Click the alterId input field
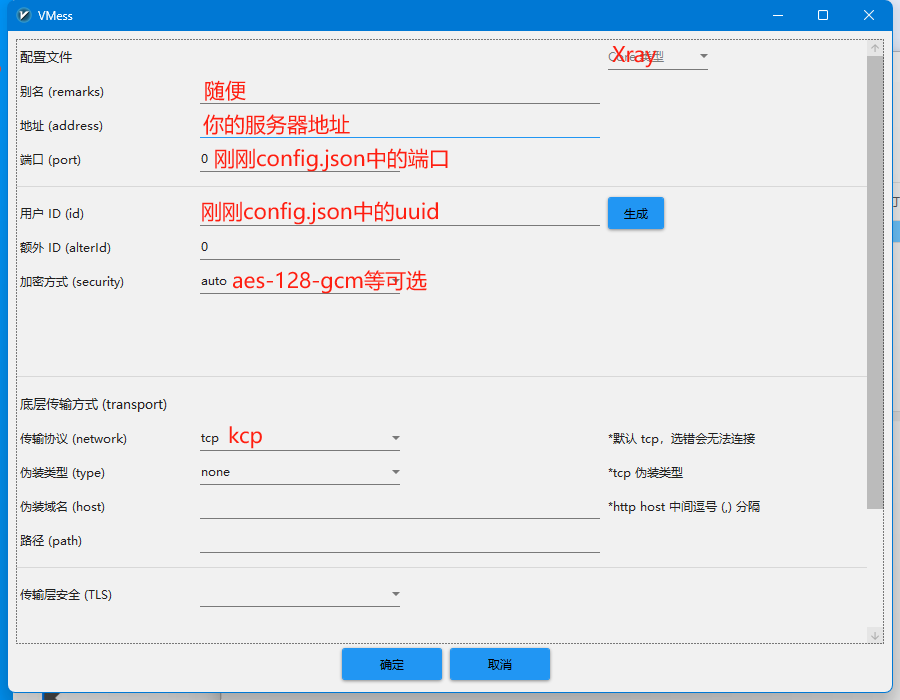The height and width of the screenshot is (700, 900). [x=300, y=247]
